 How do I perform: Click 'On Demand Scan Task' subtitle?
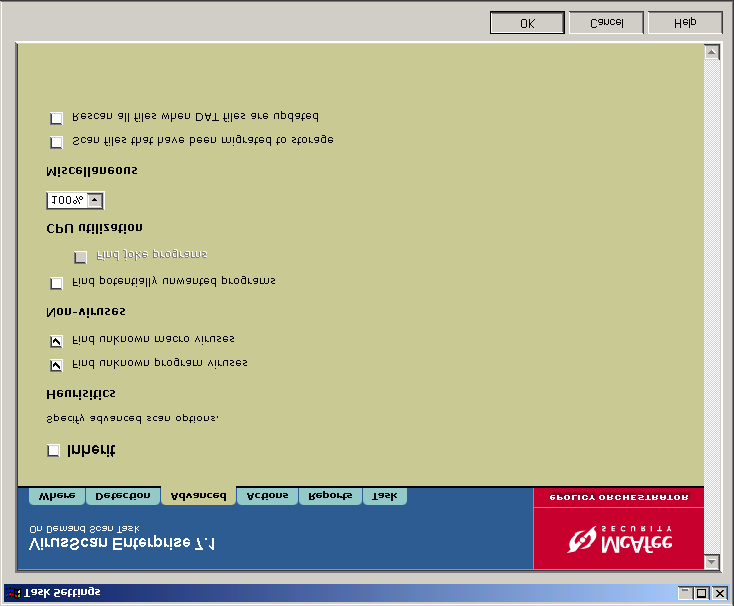[x=84, y=529]
